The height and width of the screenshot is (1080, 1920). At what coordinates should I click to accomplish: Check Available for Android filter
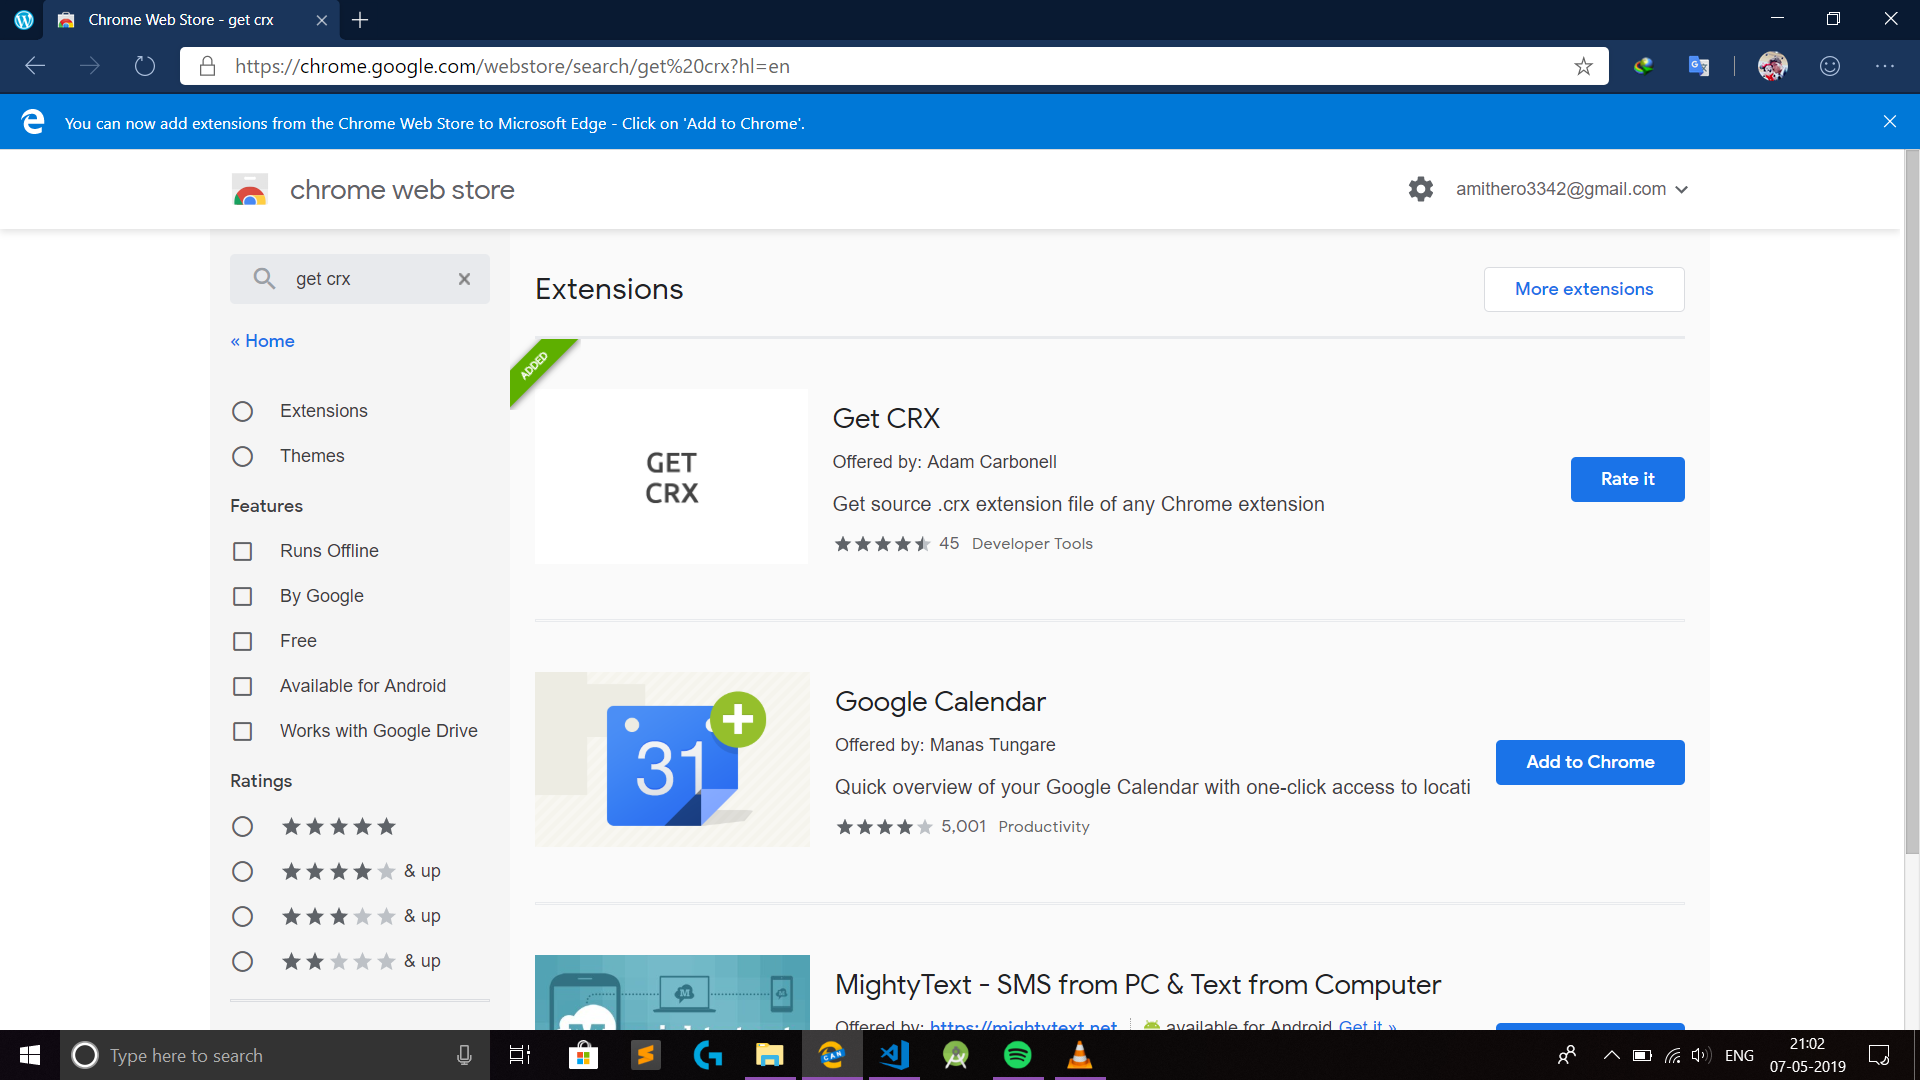click(242, 686)
